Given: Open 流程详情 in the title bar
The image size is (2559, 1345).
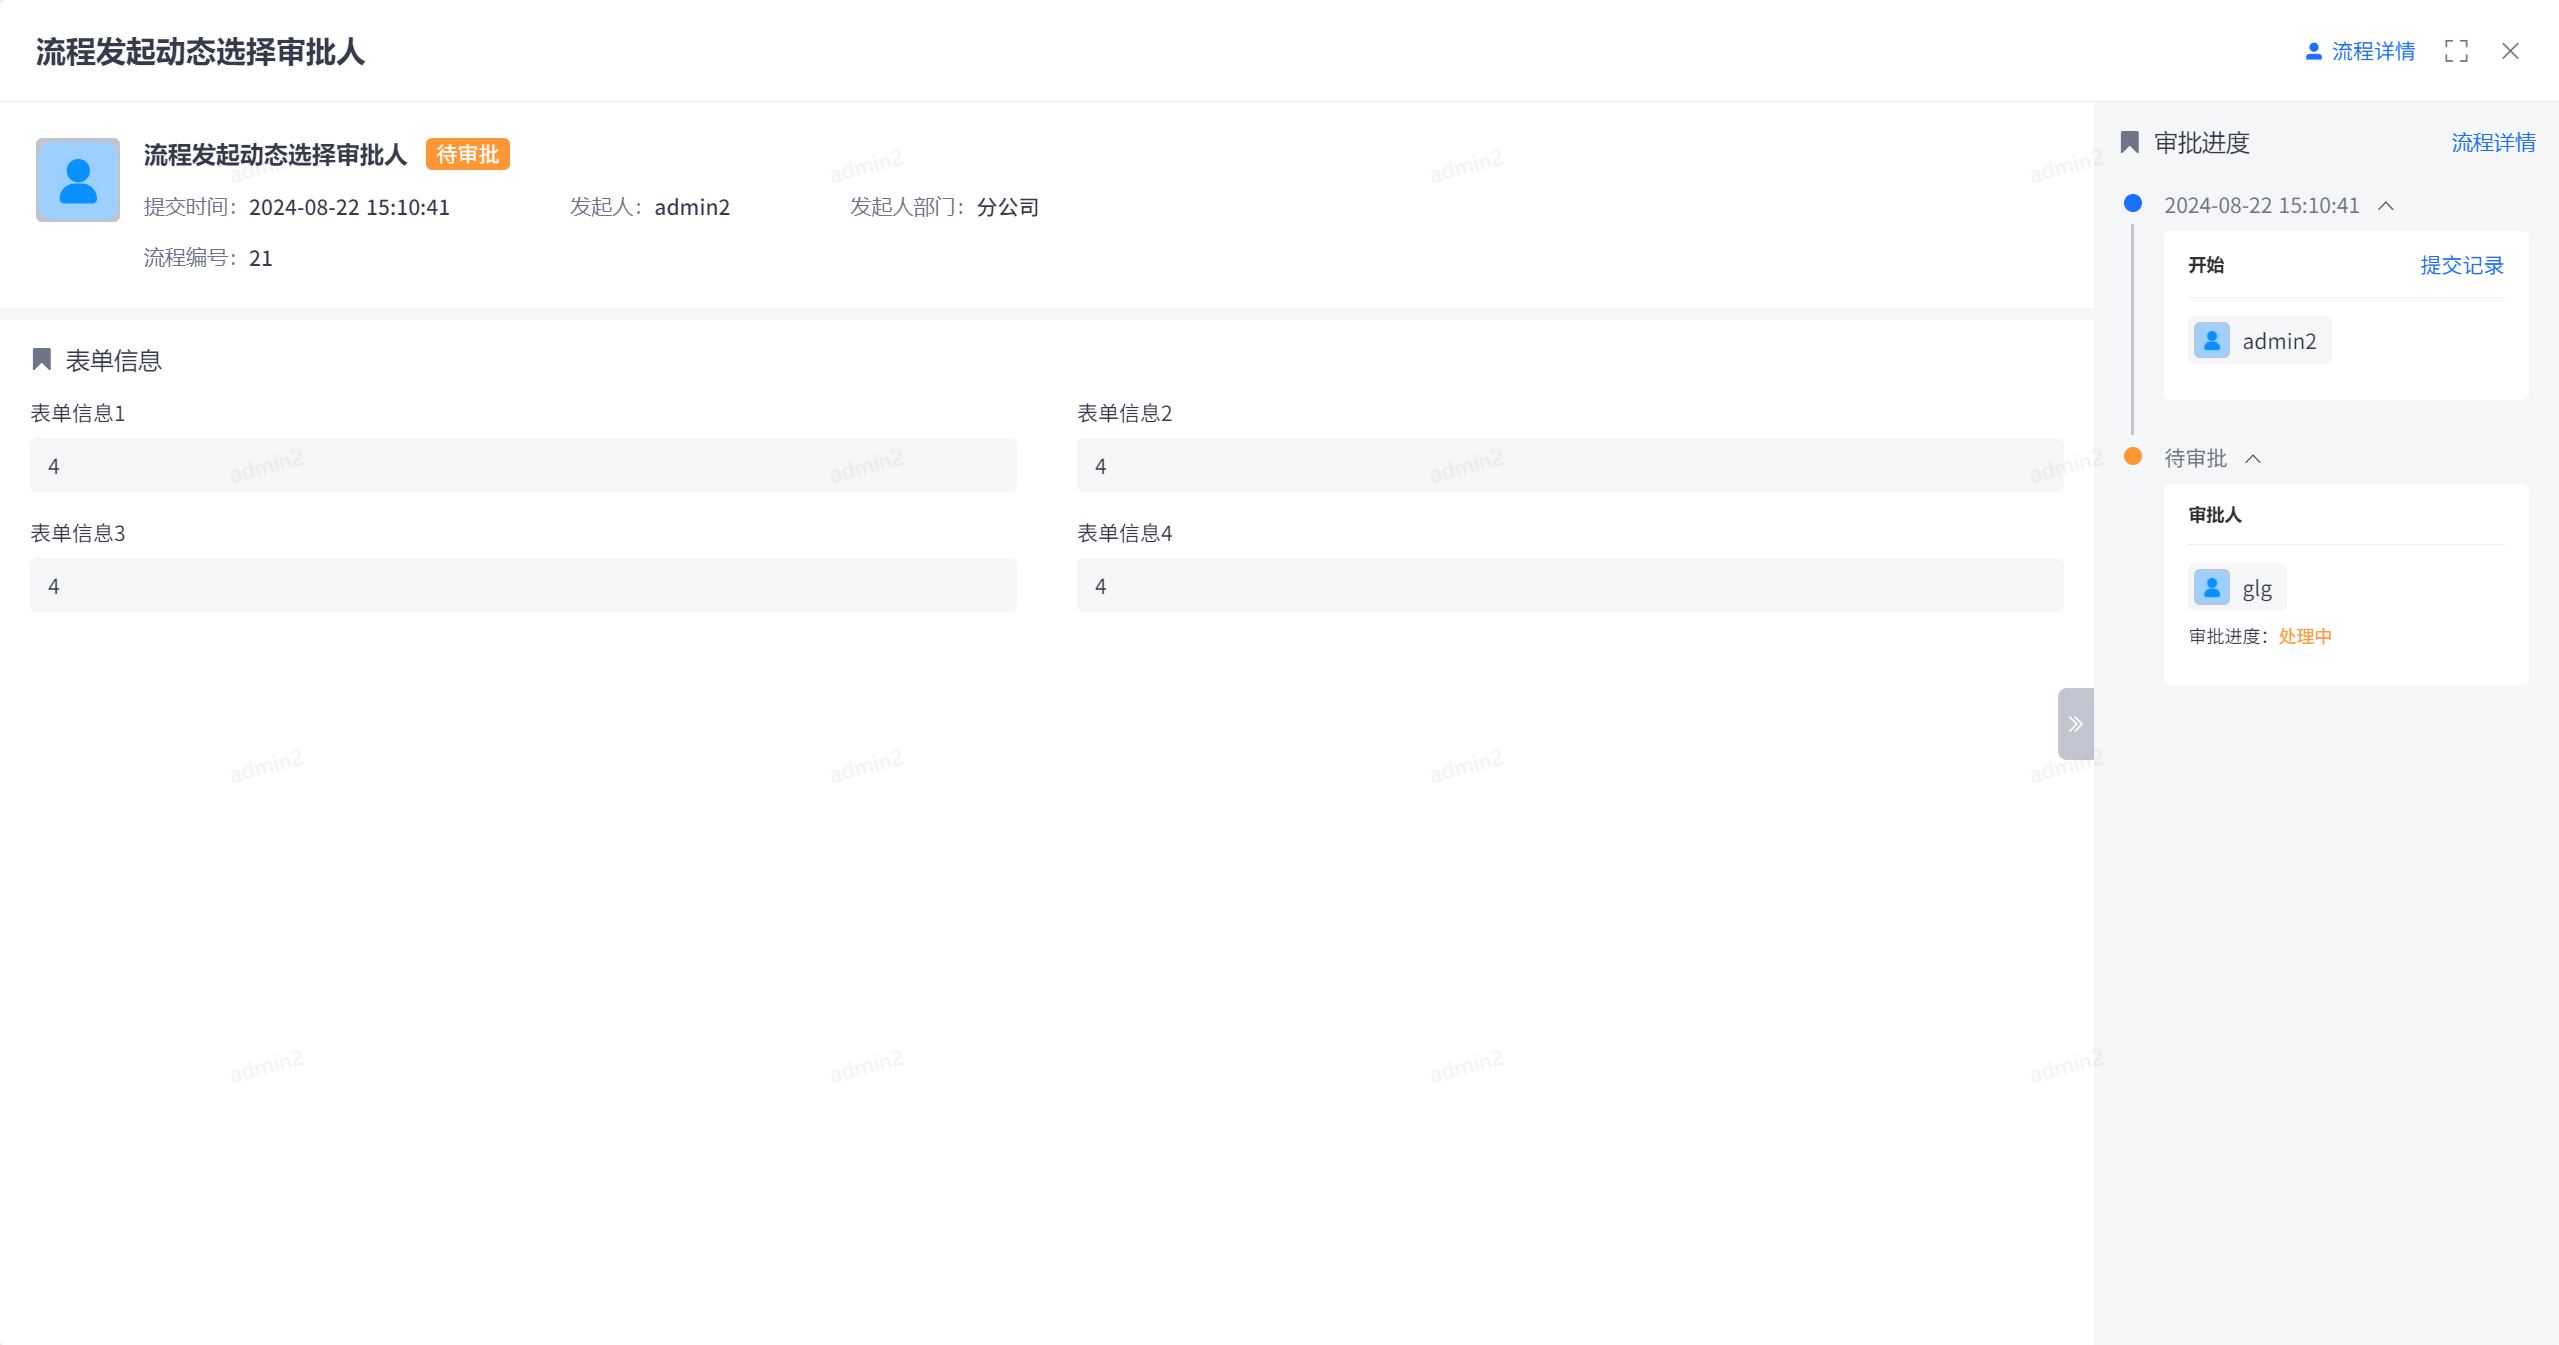Looking at the screenshot, I should 2360,51.
